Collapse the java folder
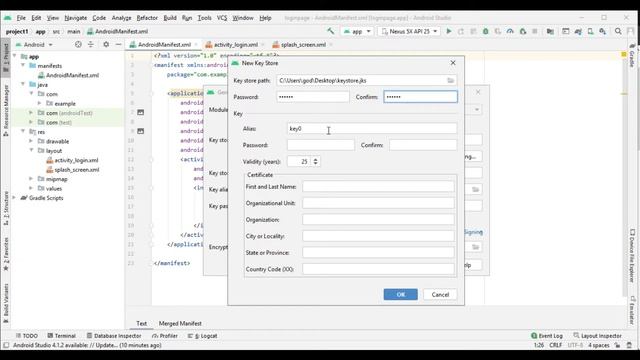 coord(23,84)
